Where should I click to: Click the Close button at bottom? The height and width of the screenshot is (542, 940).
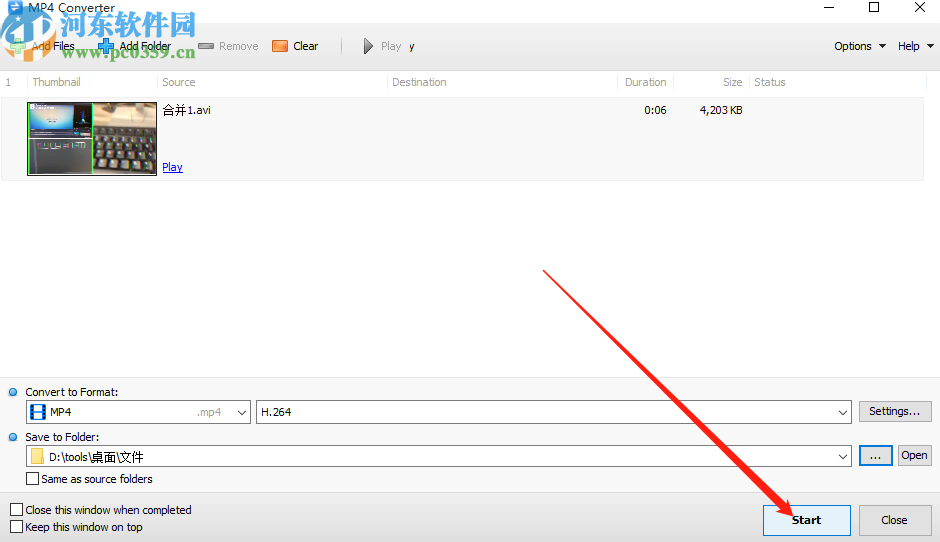click(895, 520)
